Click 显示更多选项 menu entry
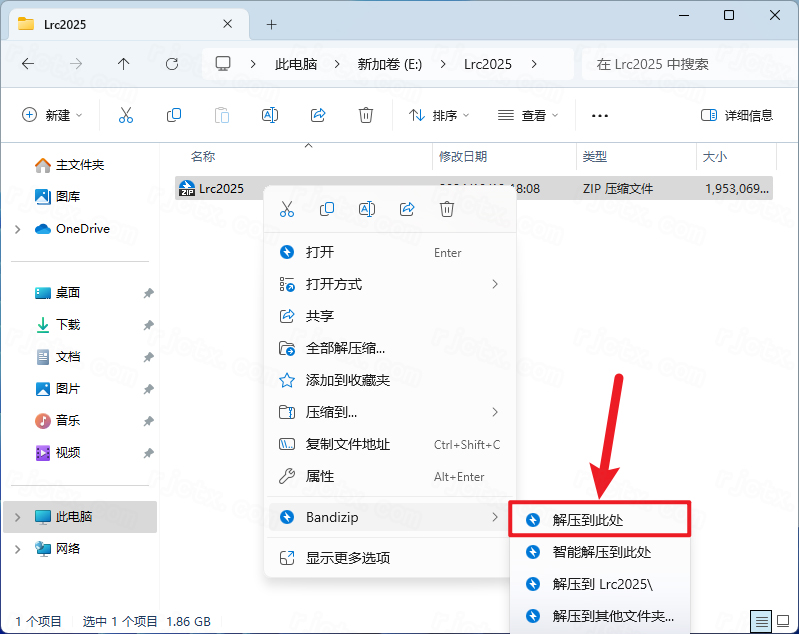Viewport: 799px width, 634px height. point(347,558)
